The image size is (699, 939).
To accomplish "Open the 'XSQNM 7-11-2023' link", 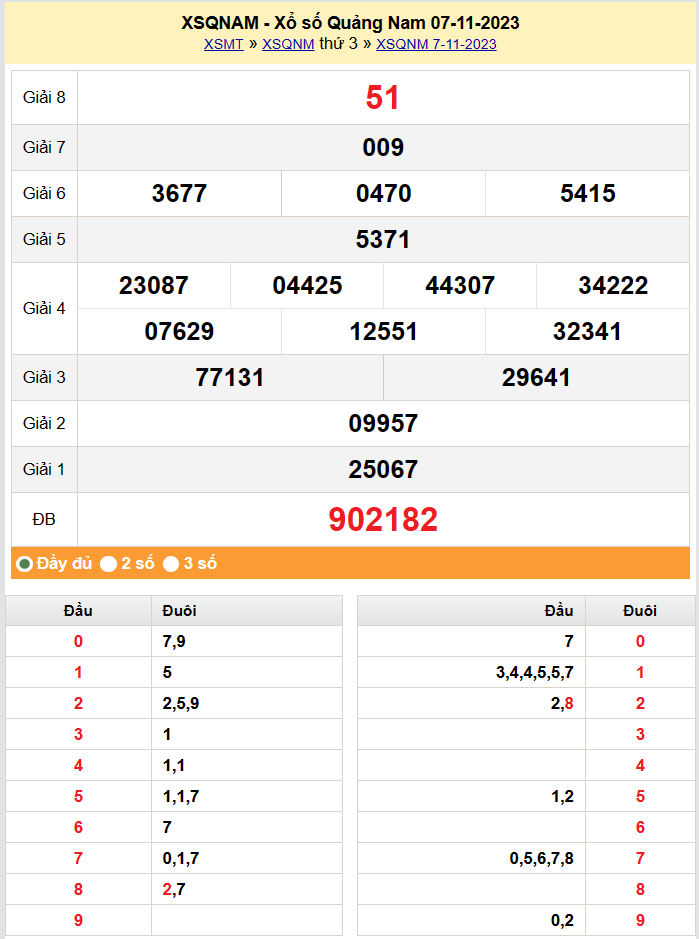I will (436, 44).
